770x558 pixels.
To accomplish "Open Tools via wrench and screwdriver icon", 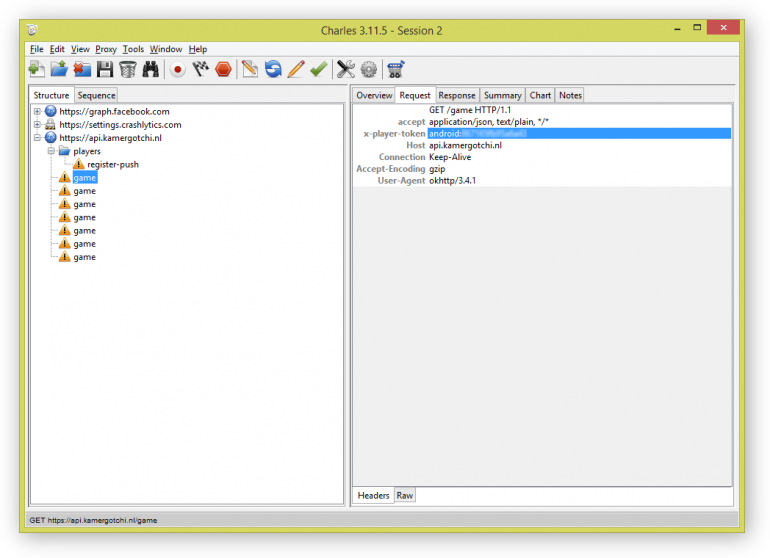I will [346, 69].
